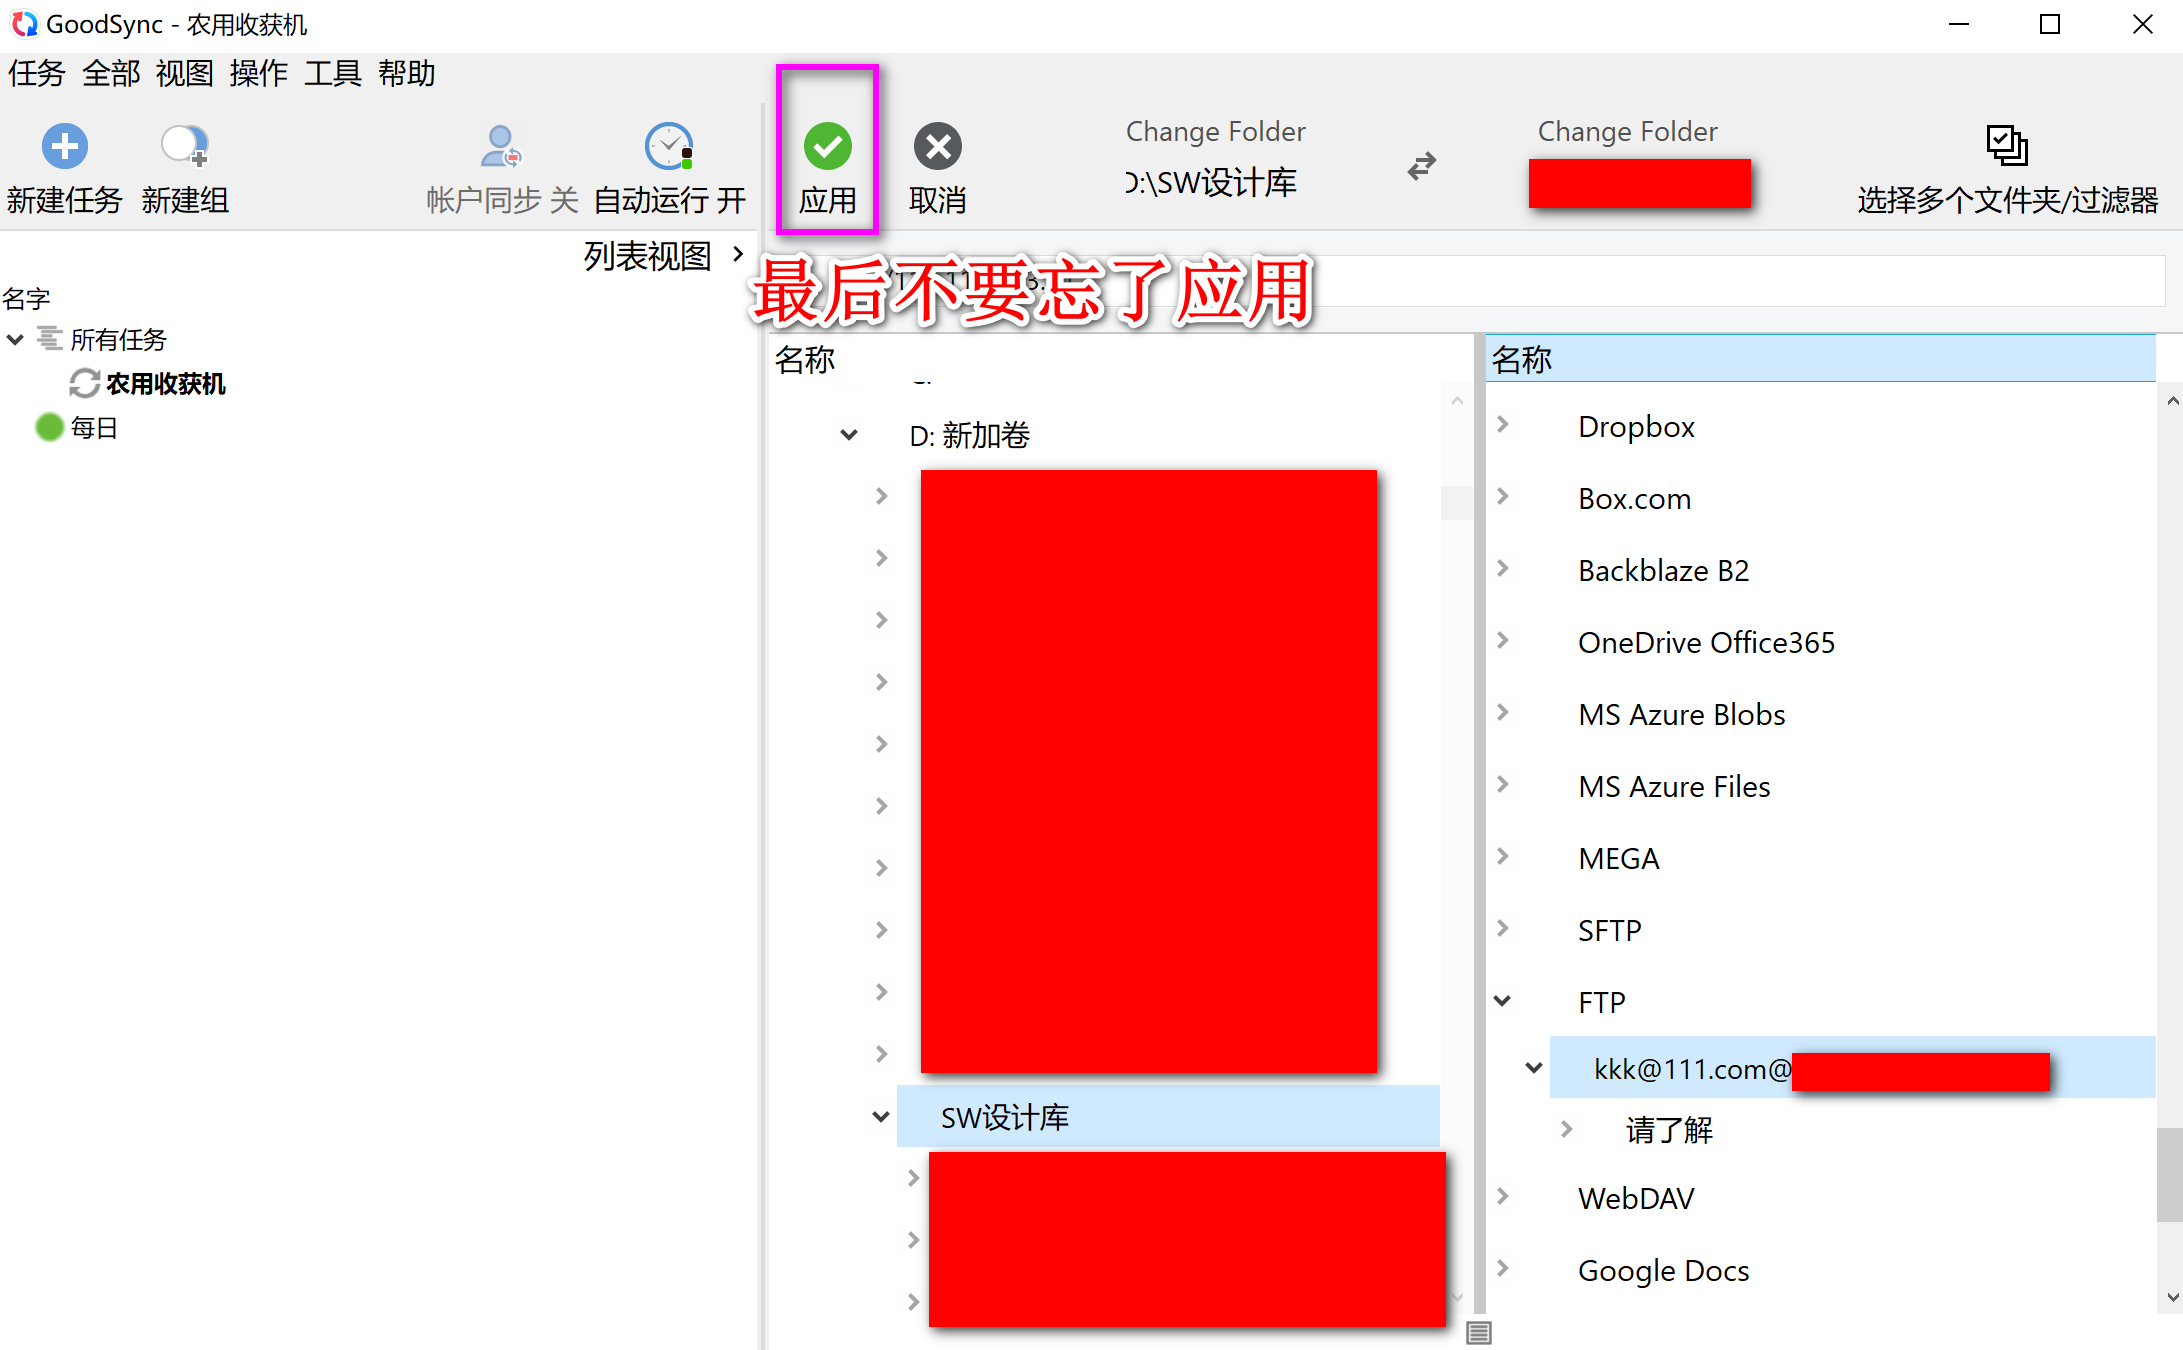Image resolution: width=2183 pixels, height=1350 pixels.
Task: Toggle Auto Run (自动运行) clock icon
Action: (x=669, y=147)
